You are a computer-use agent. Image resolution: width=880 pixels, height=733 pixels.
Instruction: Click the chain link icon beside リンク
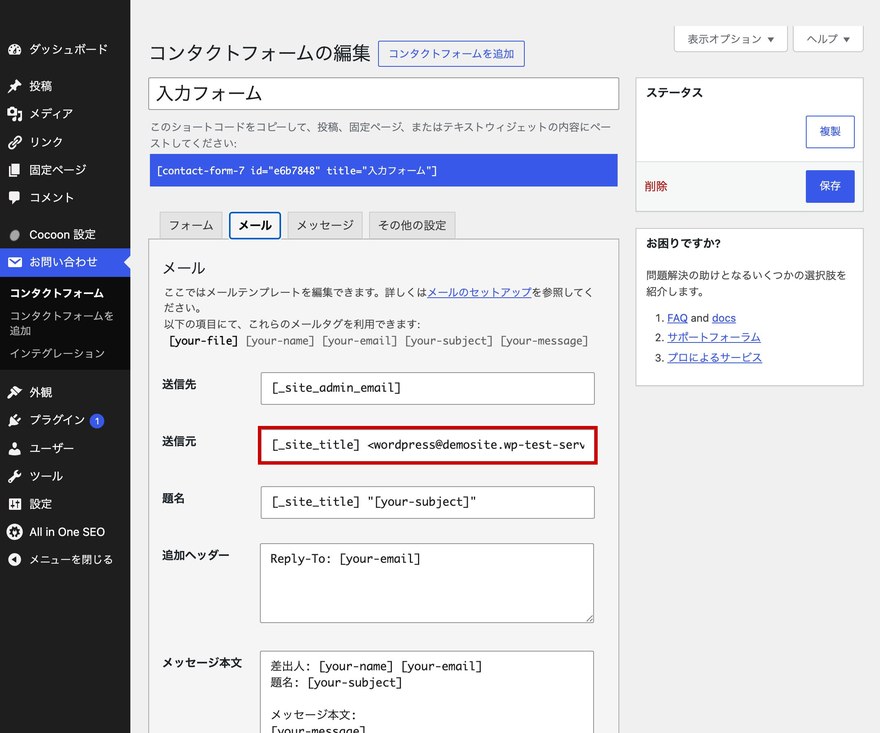tap(15, 142)
